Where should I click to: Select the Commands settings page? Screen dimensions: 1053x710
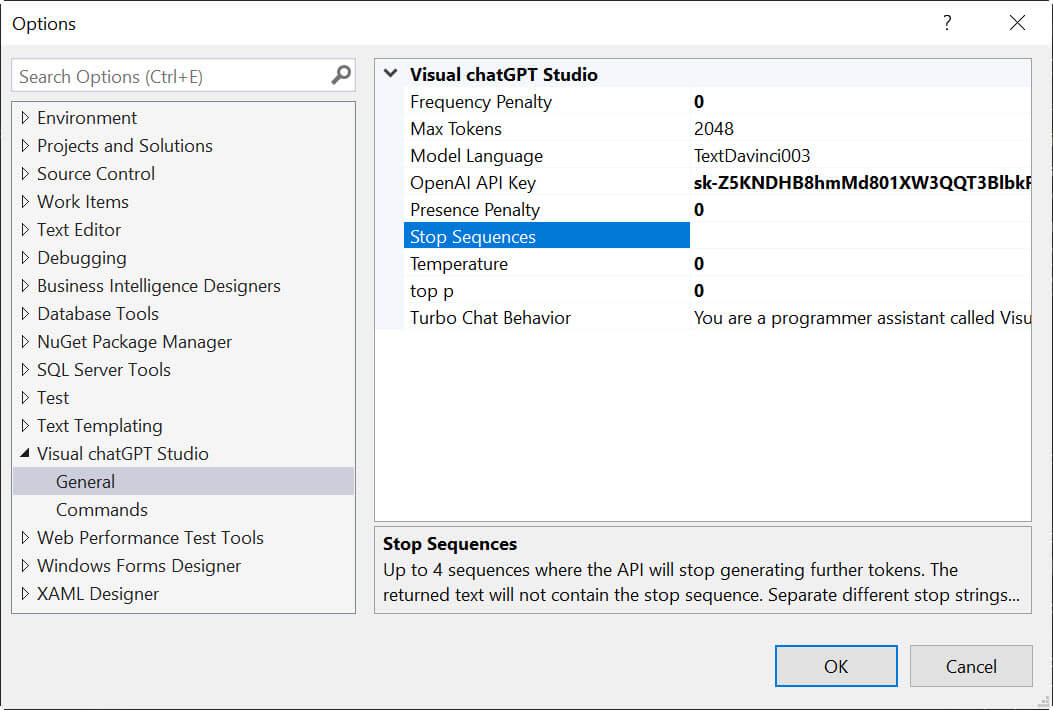(101, 509)
